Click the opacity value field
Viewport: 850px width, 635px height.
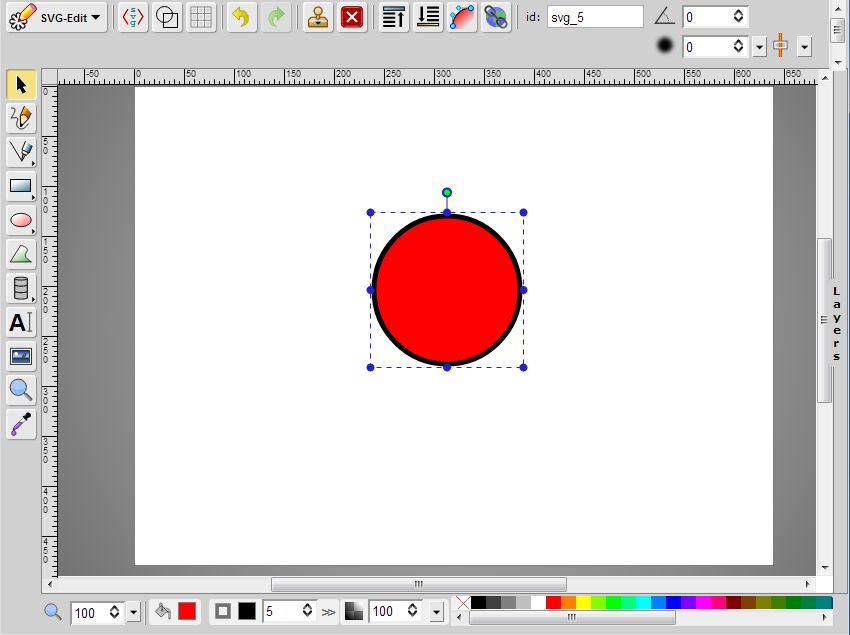click(388, 612)
